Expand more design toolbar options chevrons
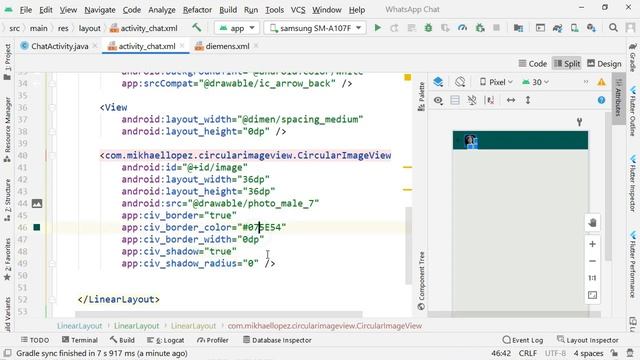 click(586, 82)
